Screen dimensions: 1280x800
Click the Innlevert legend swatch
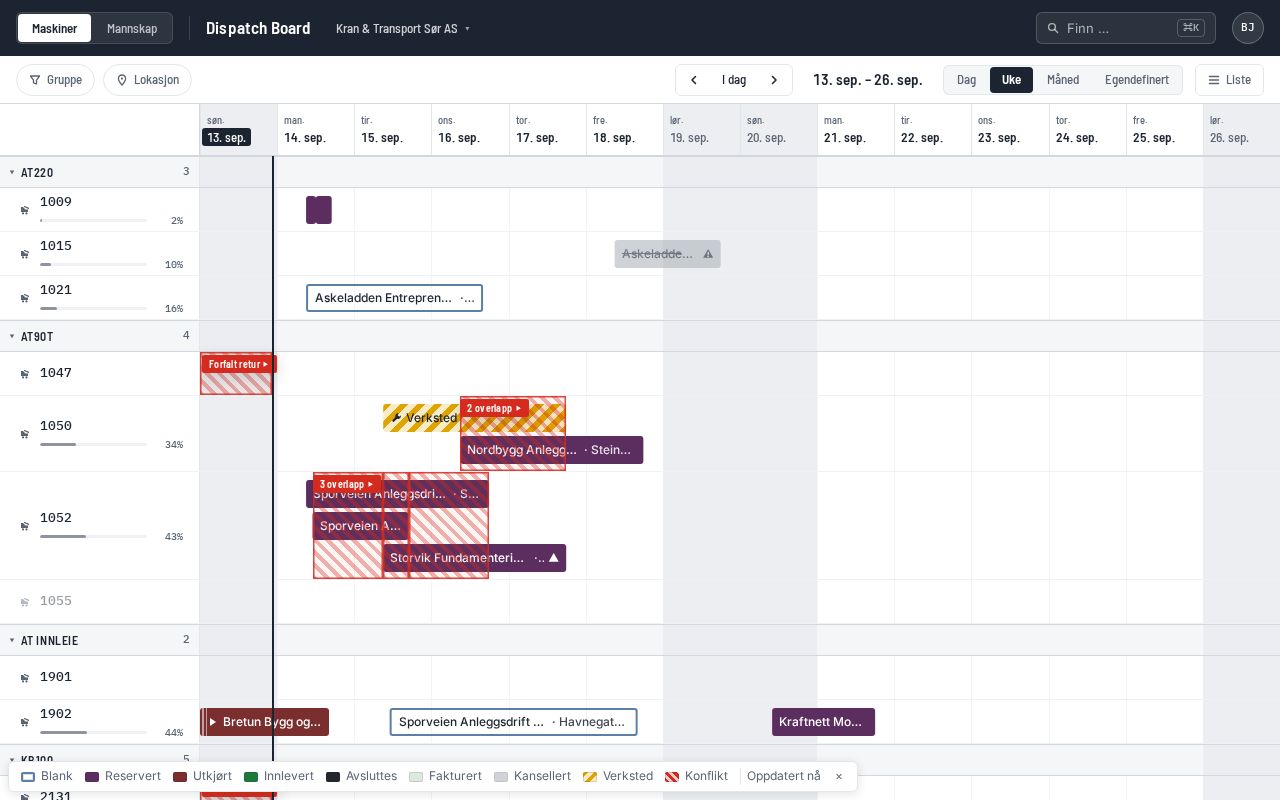click(x=251, y=776)
